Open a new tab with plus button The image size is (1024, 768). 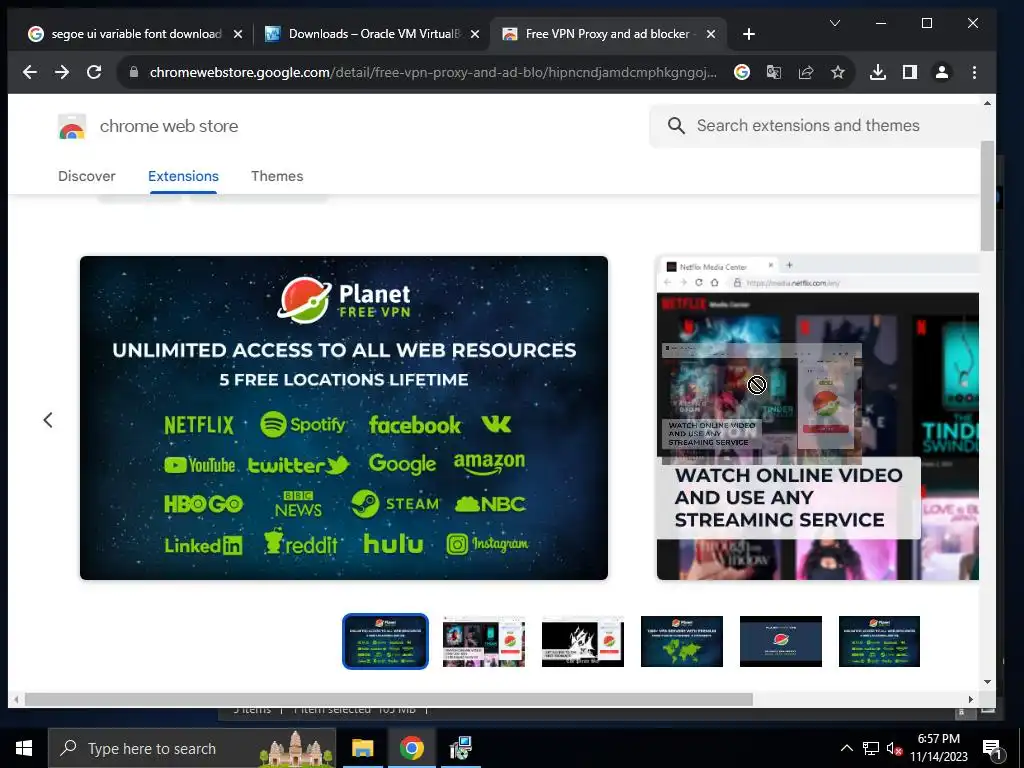749,34
